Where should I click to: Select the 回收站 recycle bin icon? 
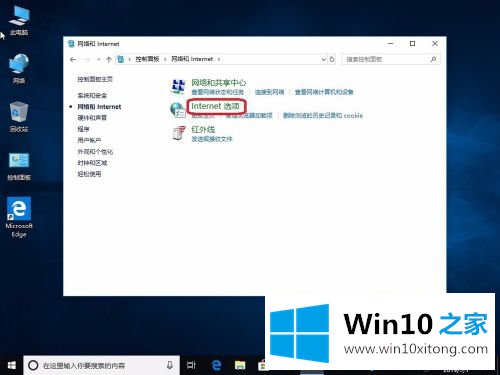(19, 117)
